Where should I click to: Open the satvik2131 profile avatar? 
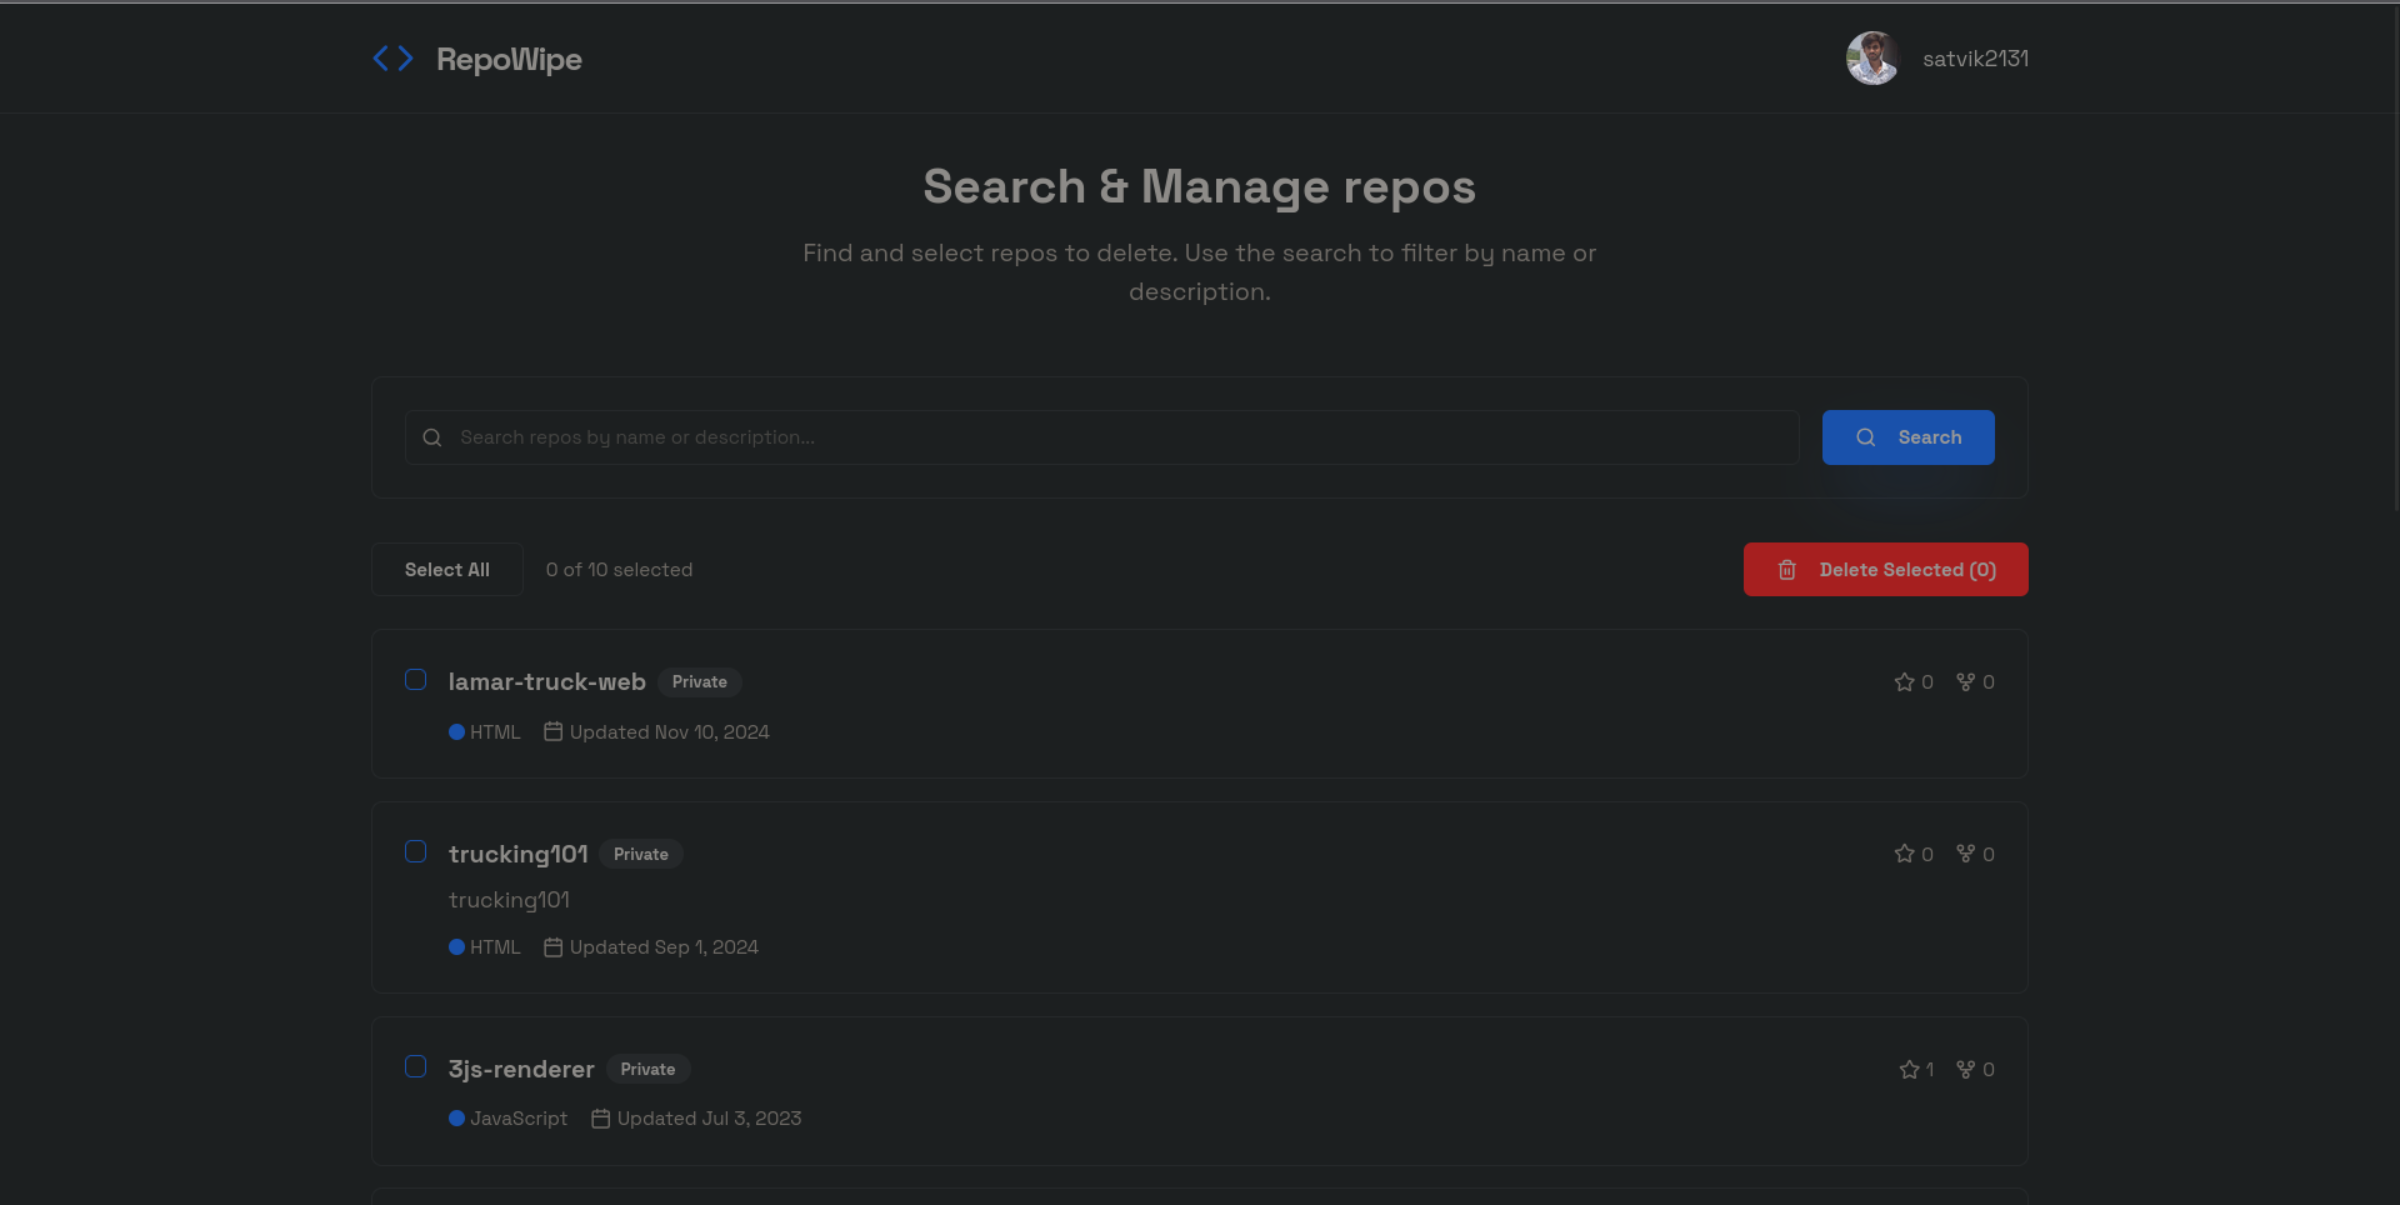1871,59
